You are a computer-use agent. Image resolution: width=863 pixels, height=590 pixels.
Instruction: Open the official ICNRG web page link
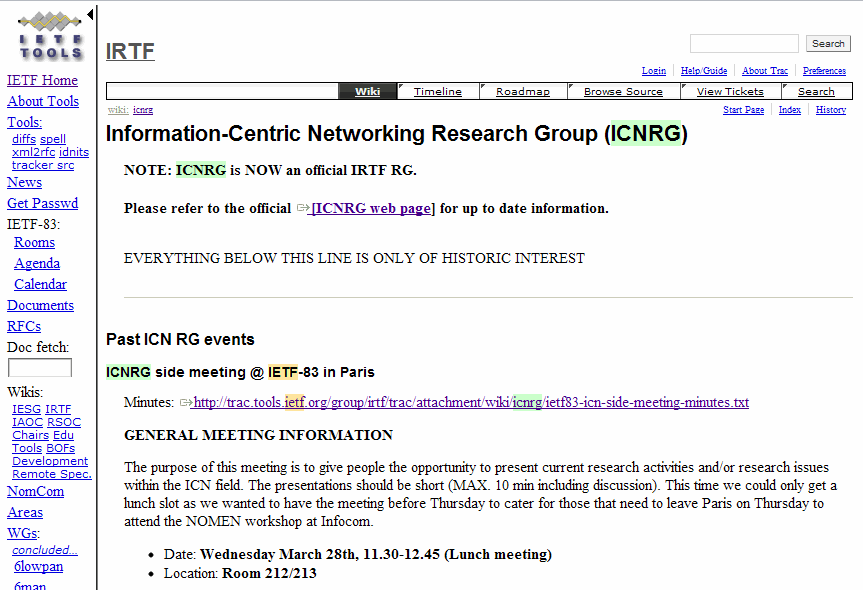(x=371, y=209)
